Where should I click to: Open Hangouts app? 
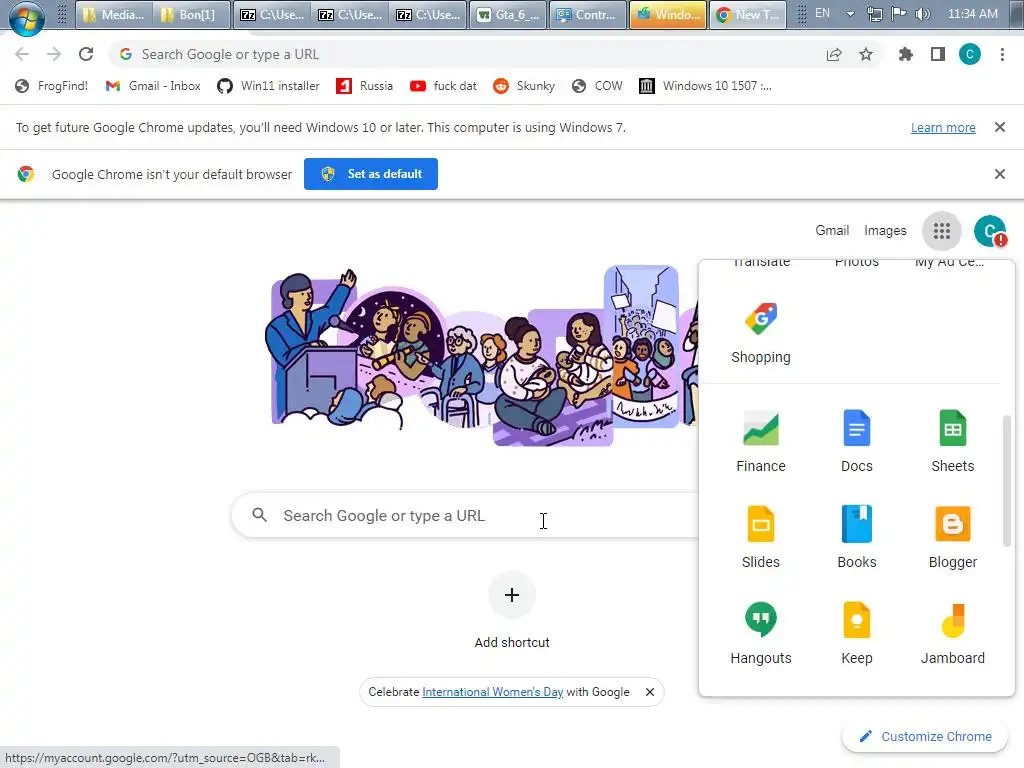pos(761,633)
